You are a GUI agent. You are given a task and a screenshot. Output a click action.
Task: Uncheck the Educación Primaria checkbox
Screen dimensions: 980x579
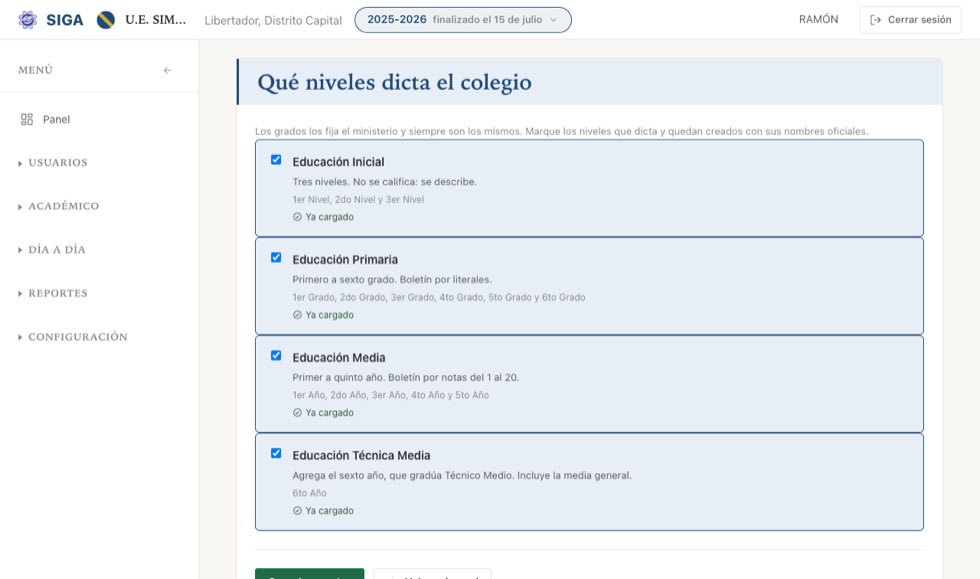coord(276,258)
